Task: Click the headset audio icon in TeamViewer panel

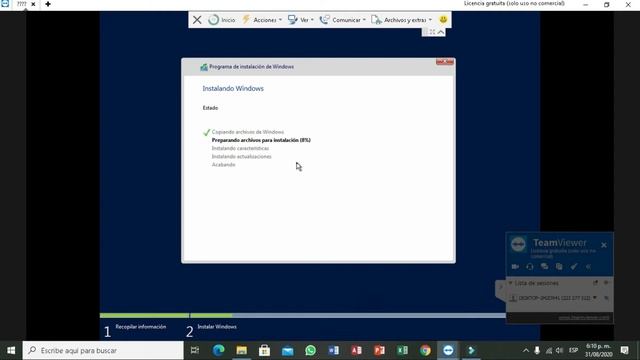Action: [530, 267]
